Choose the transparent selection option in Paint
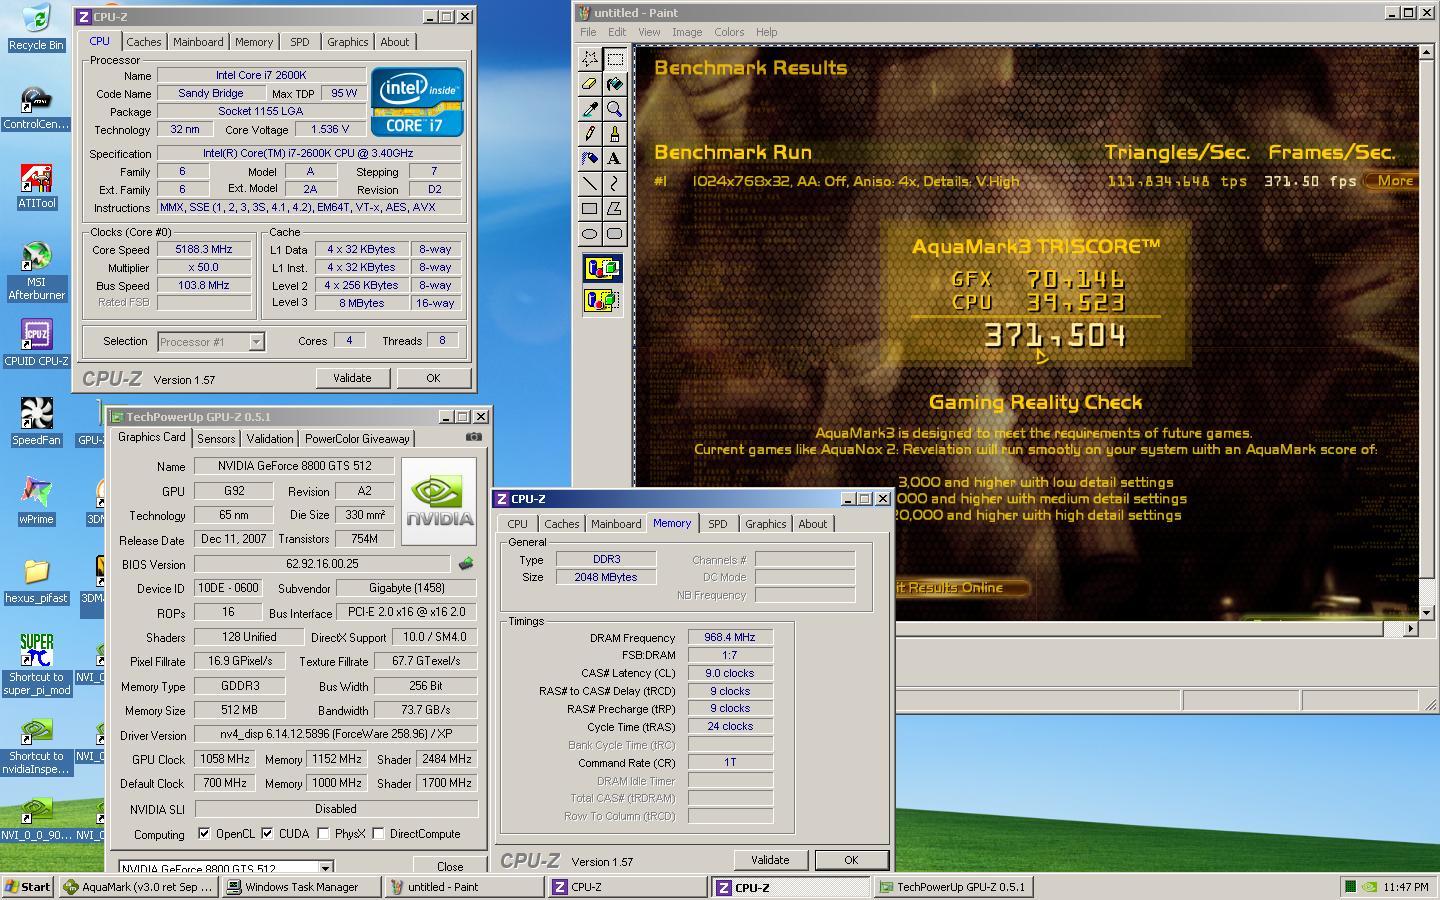 point(602,300)
